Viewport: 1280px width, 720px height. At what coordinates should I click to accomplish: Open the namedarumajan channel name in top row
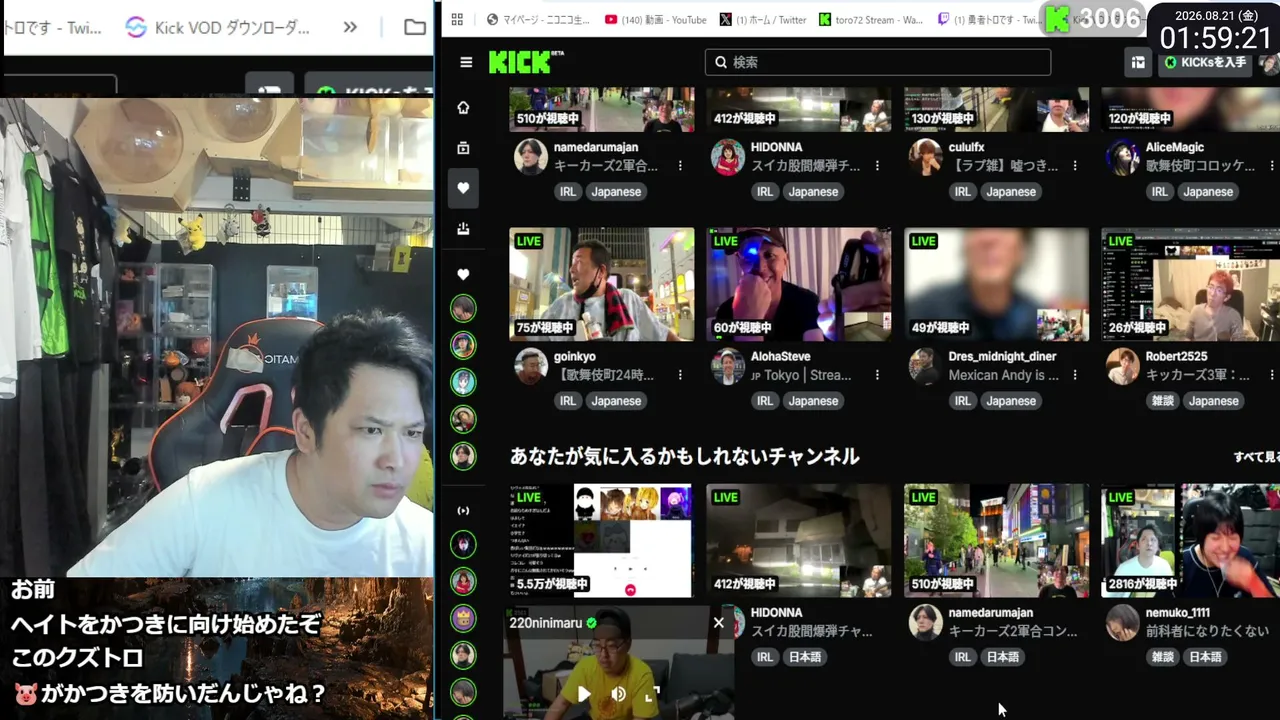(596, 147)
